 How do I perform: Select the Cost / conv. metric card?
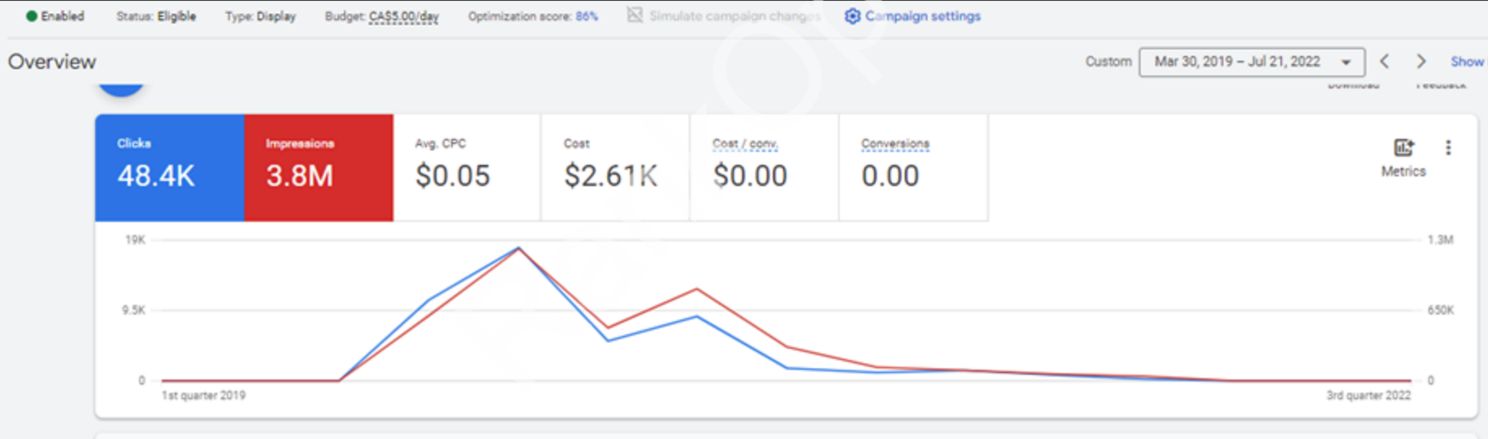click(x=763, y=167)
